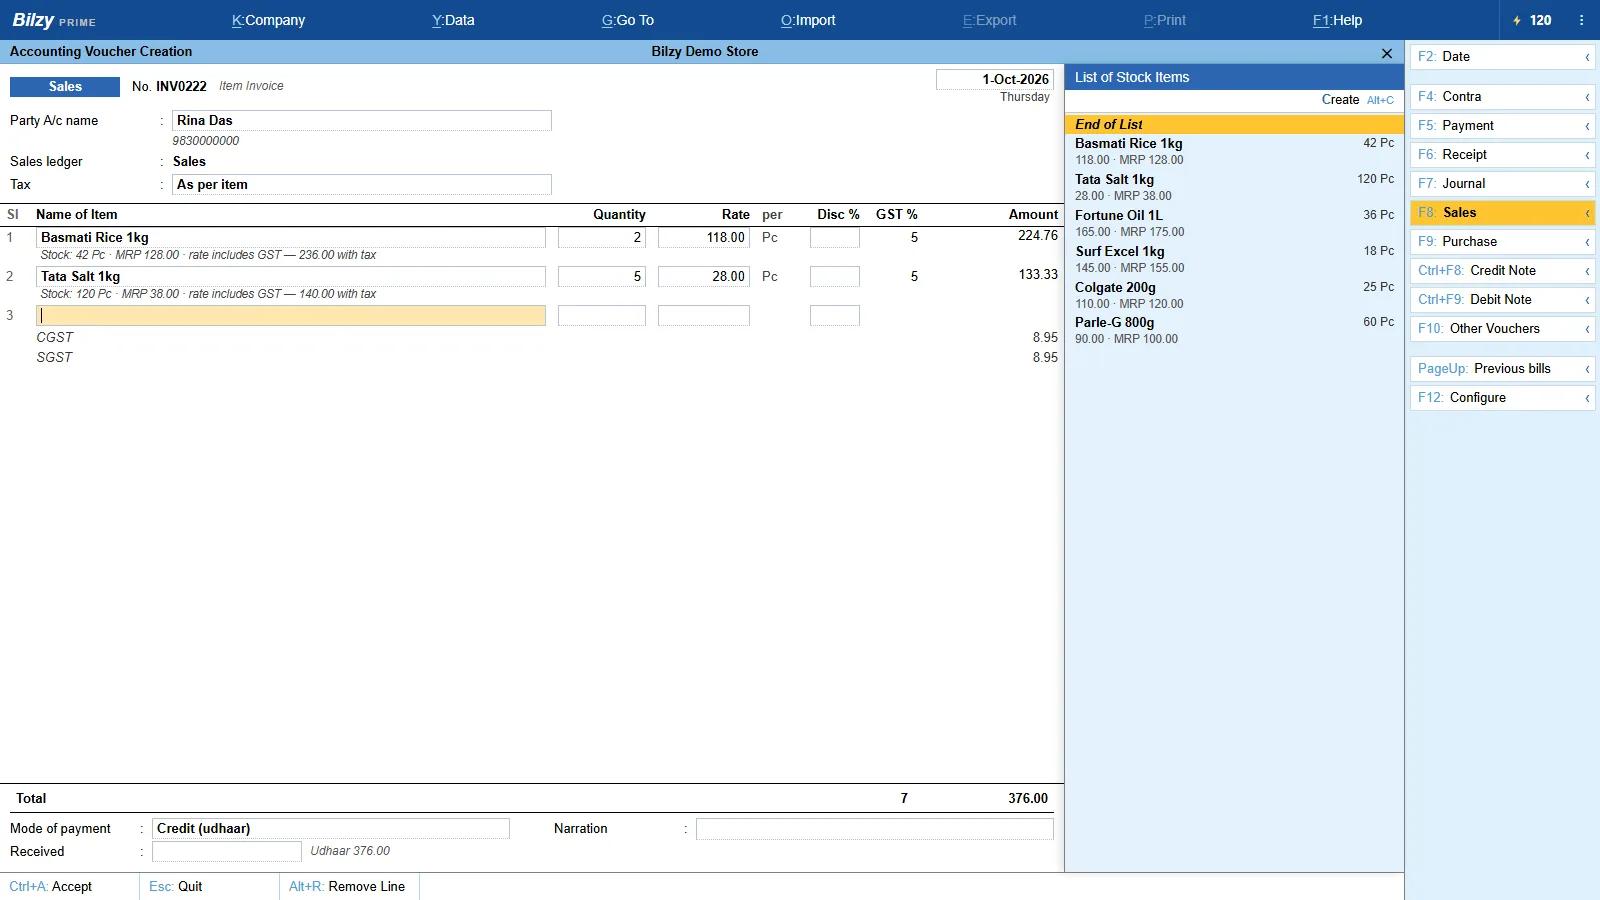Select Parle-G 800g from stock list
This screenshot has width=1600, height=900.
pyautogui.click(x=1234, y=330)
